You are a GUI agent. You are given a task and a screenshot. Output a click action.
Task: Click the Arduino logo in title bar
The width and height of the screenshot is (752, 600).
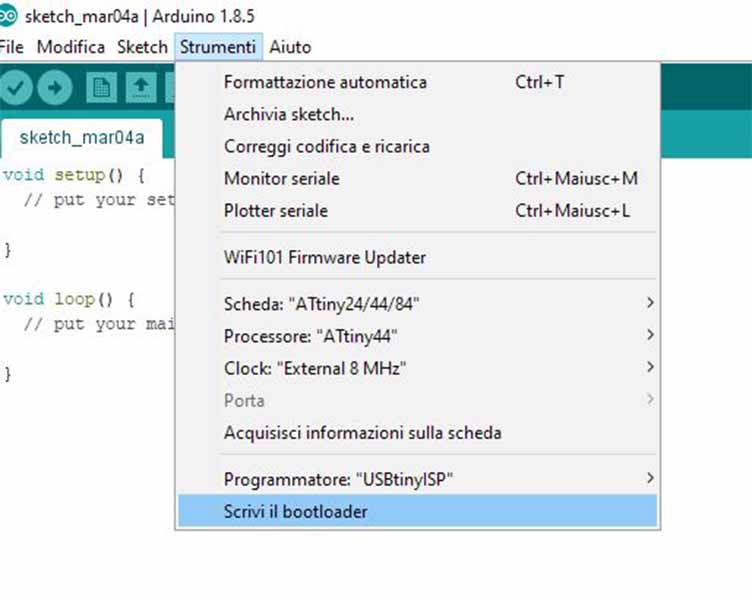click(x=8, y=16)
